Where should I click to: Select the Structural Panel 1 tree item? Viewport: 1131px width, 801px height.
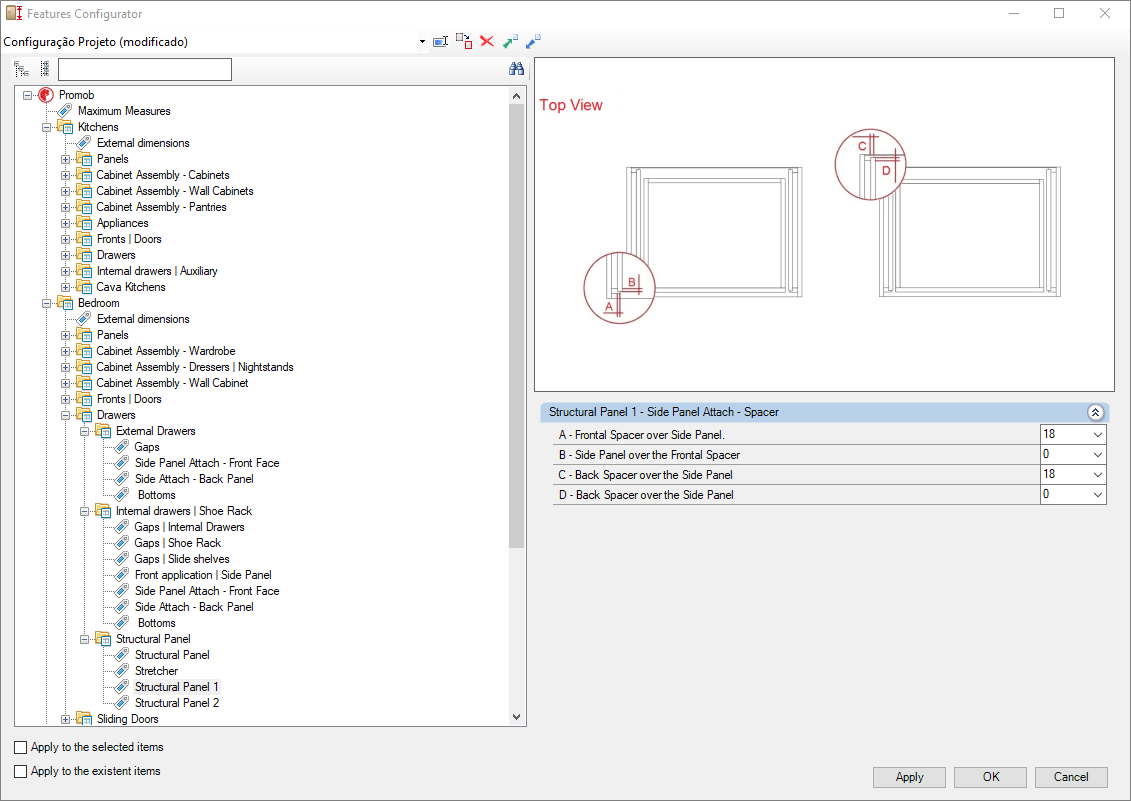[177, 687]
